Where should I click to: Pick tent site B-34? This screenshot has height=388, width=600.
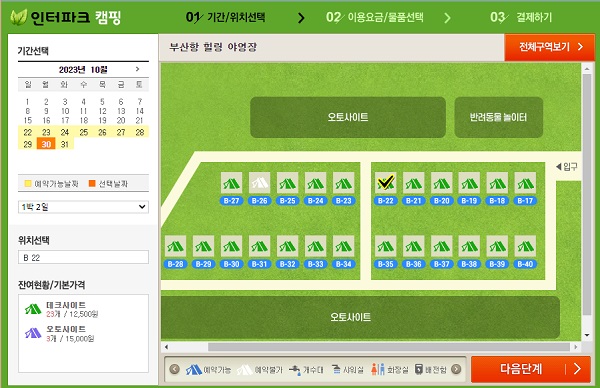(343, 246)
